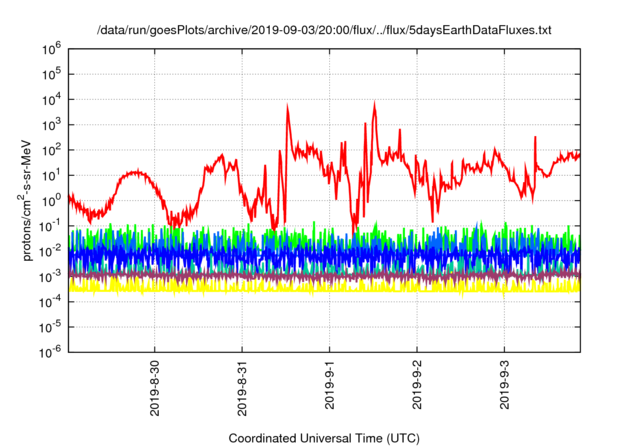Select the 10^2 y-axis label
Screen dimensions: 640x448
[x=51, y=151]
